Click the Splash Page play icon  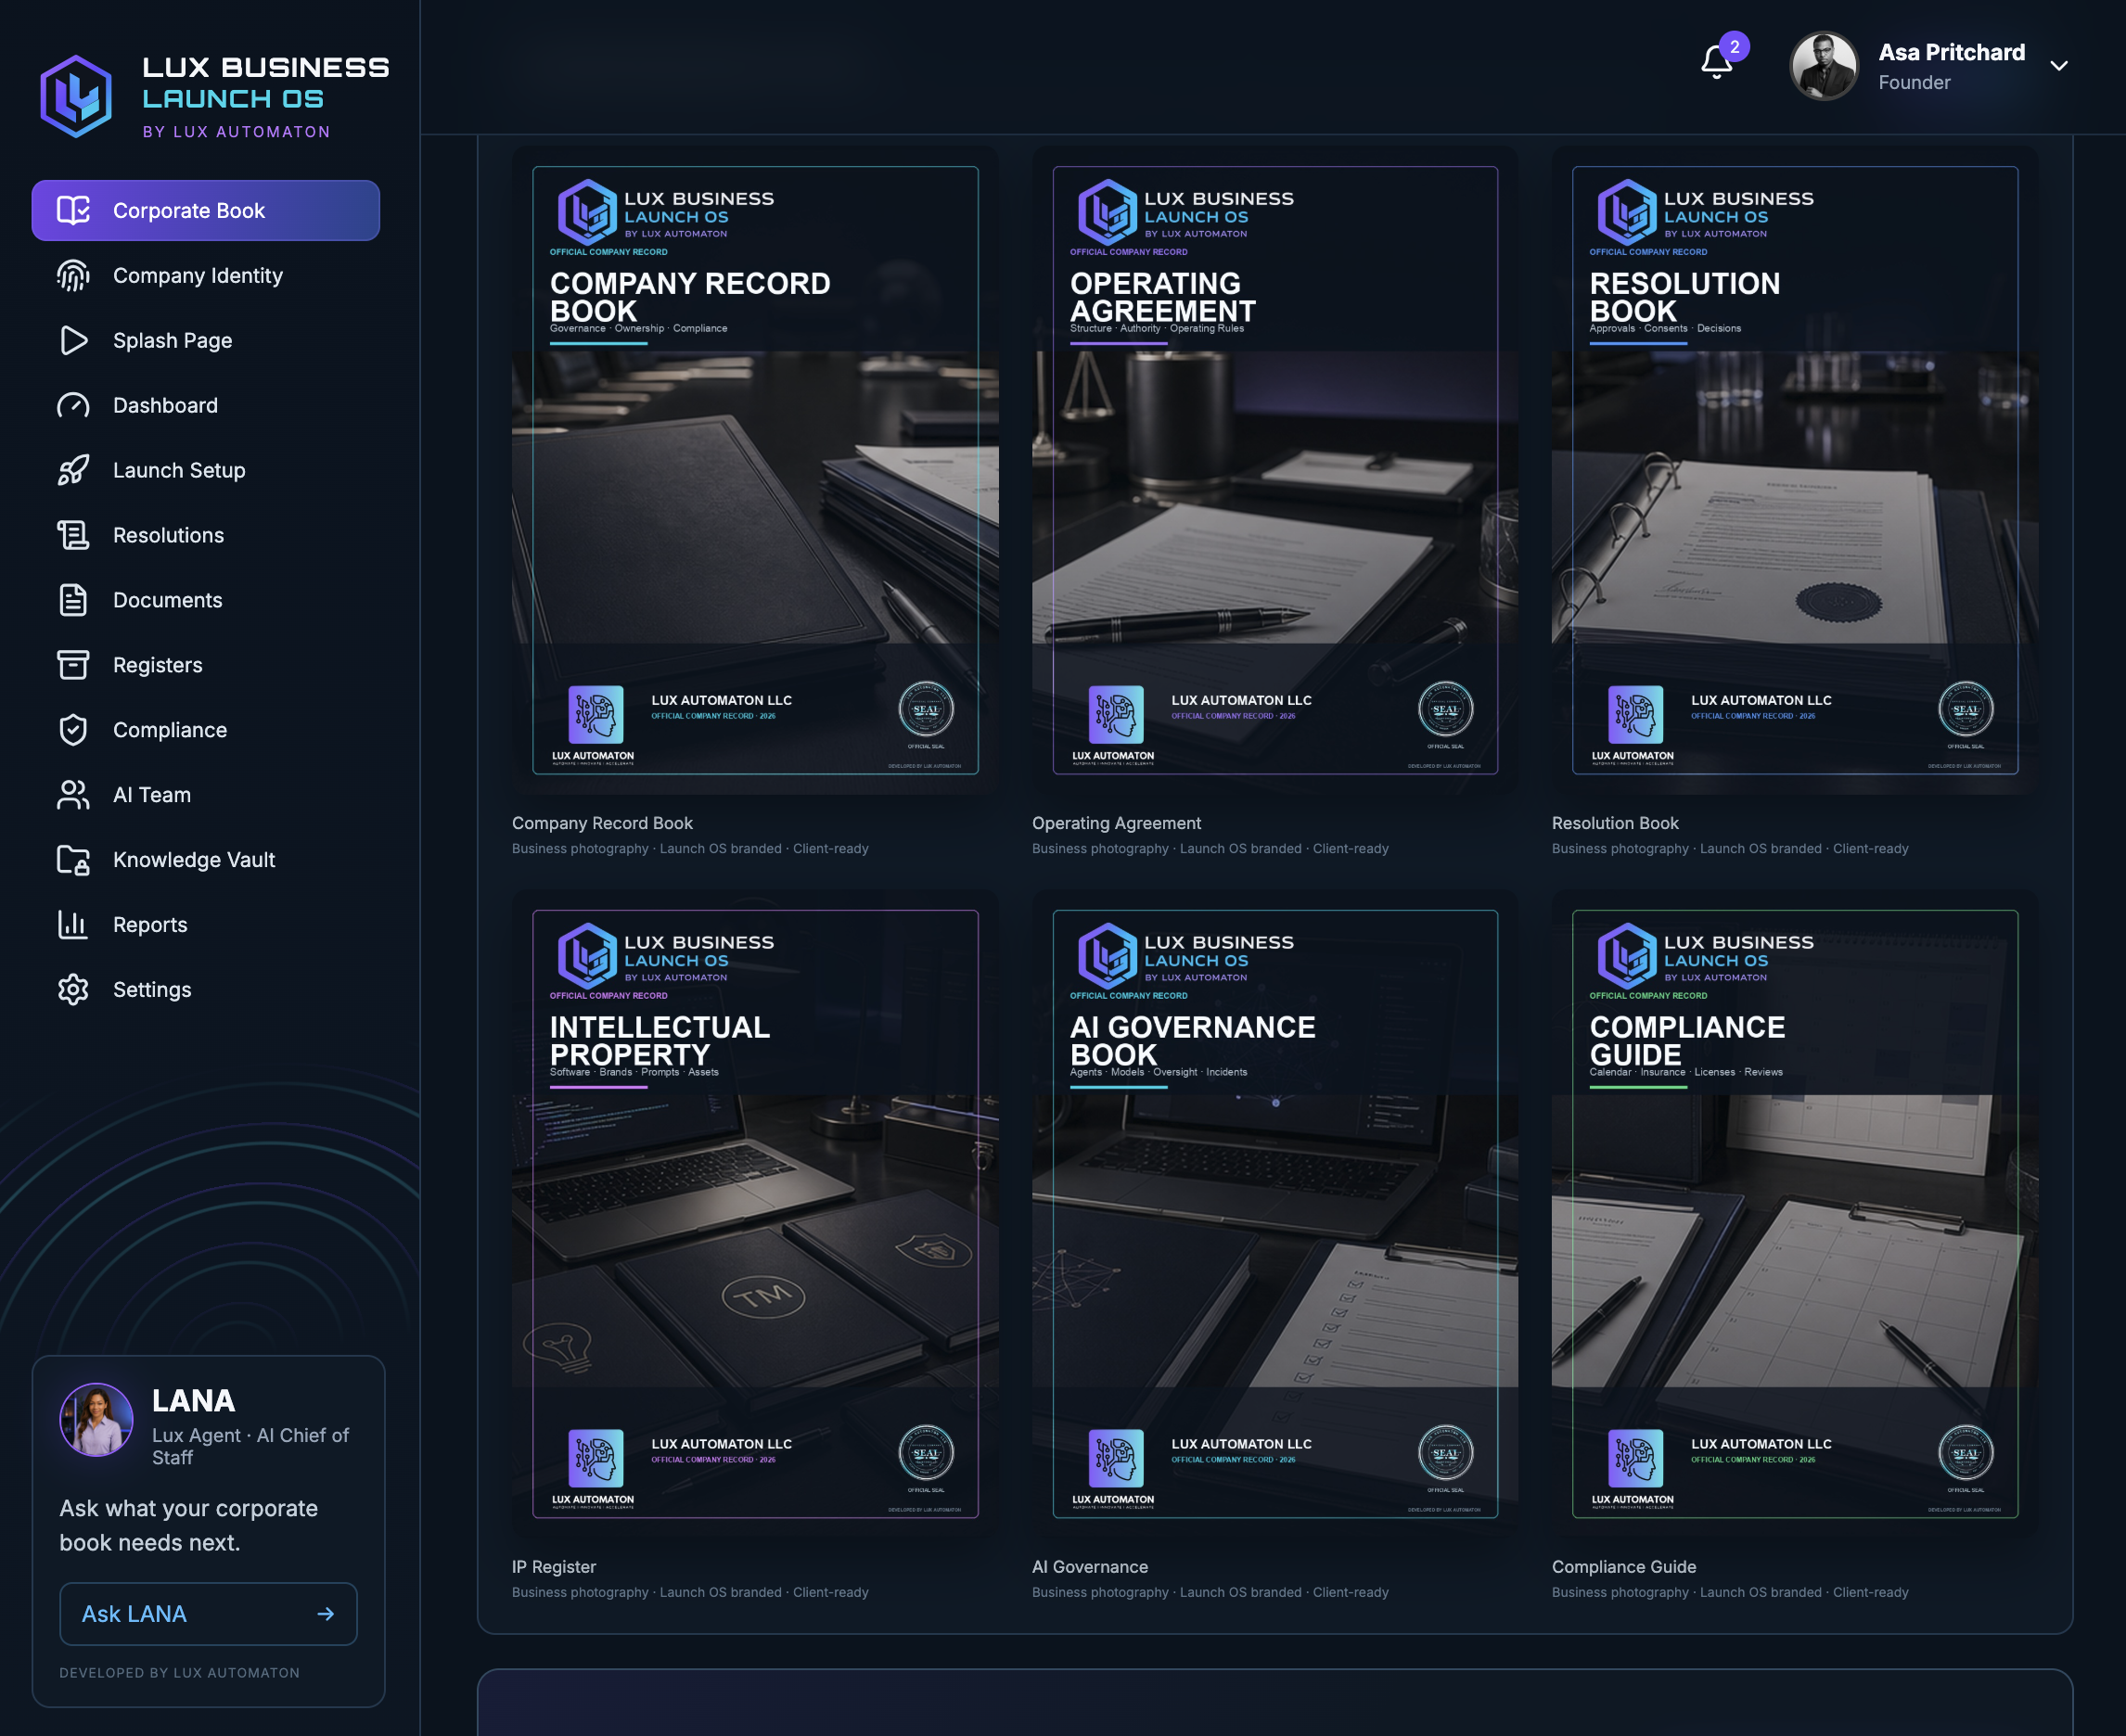click(x=73, y=340)
